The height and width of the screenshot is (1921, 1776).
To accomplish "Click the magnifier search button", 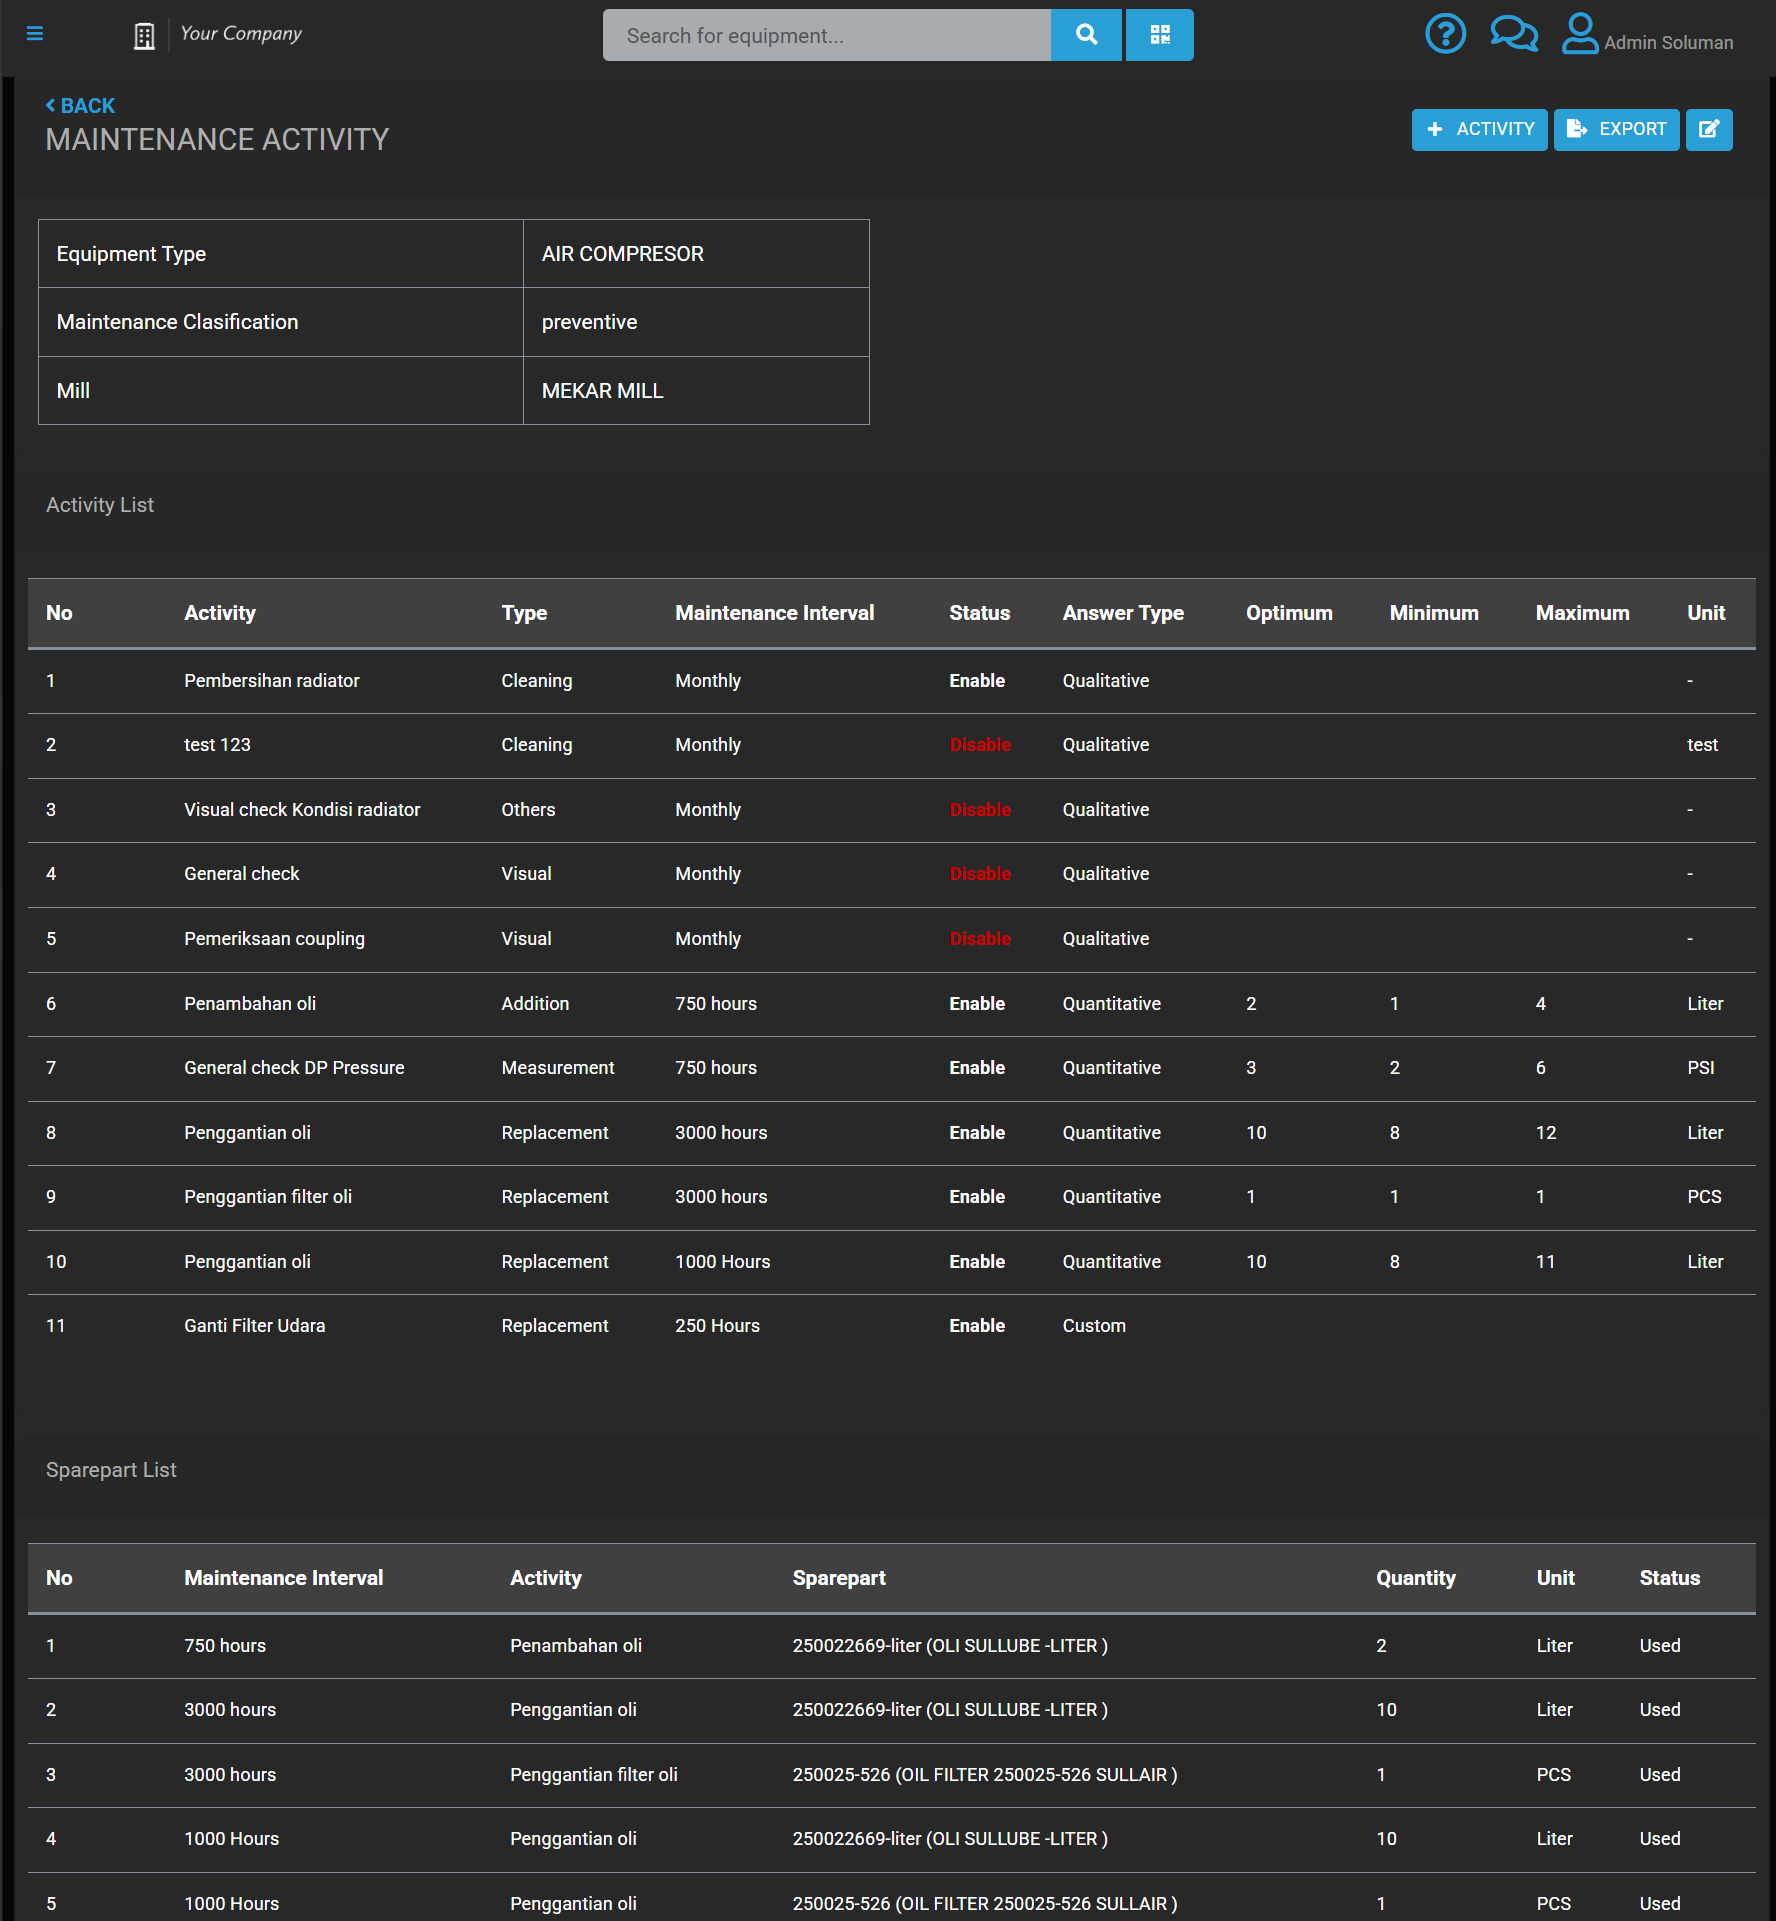I will pos(1086,35).
